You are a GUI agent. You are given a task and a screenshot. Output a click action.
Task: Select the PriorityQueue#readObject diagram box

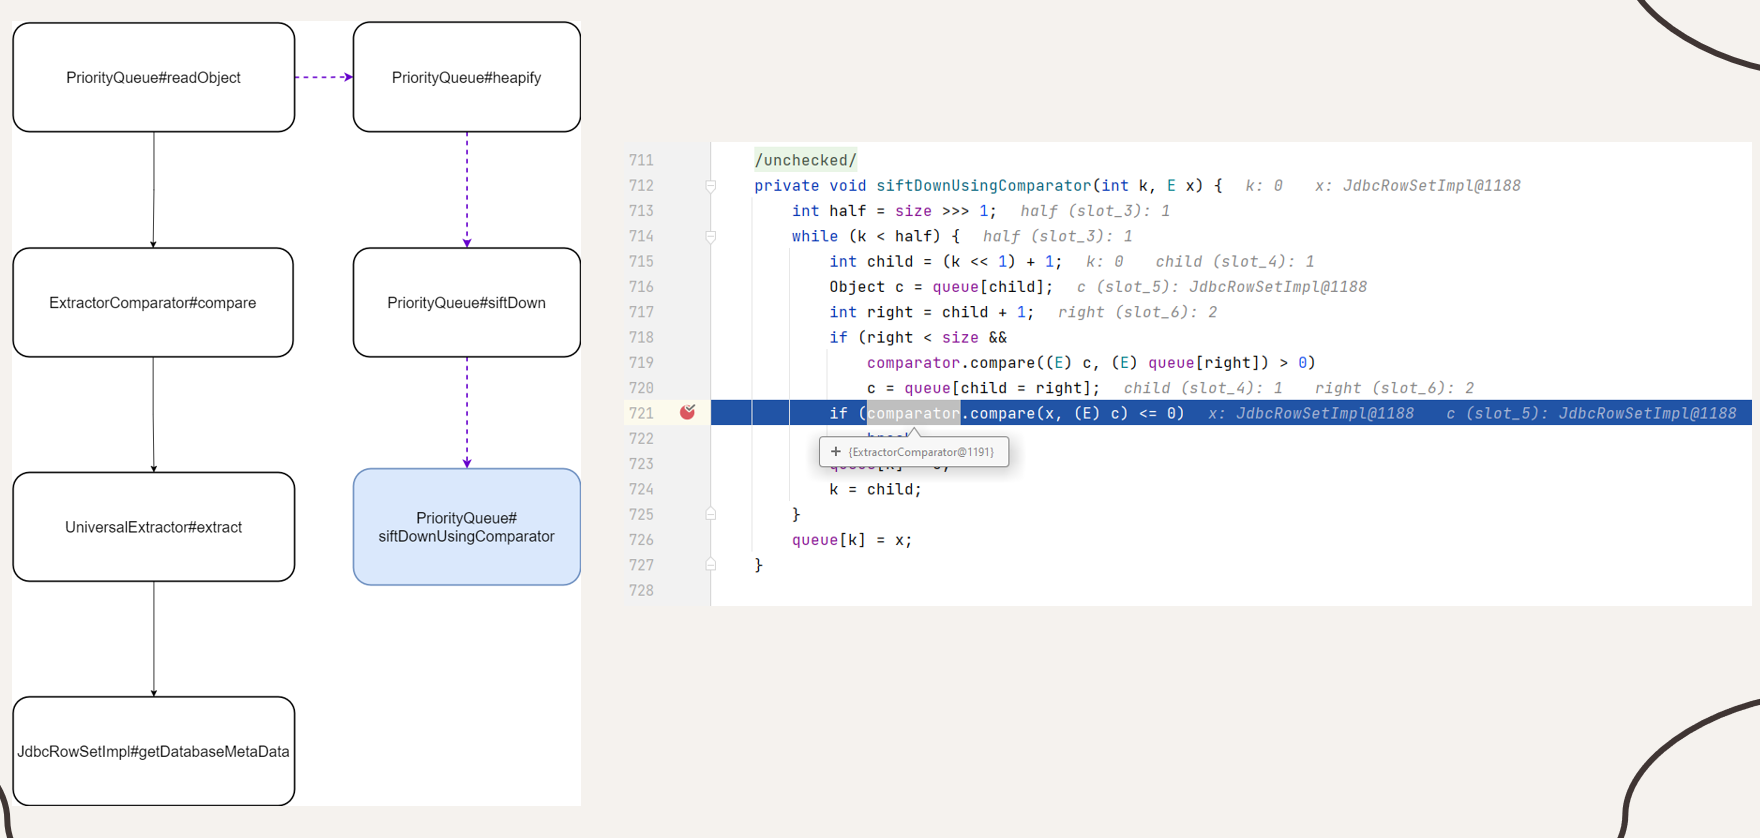[154, 77]
